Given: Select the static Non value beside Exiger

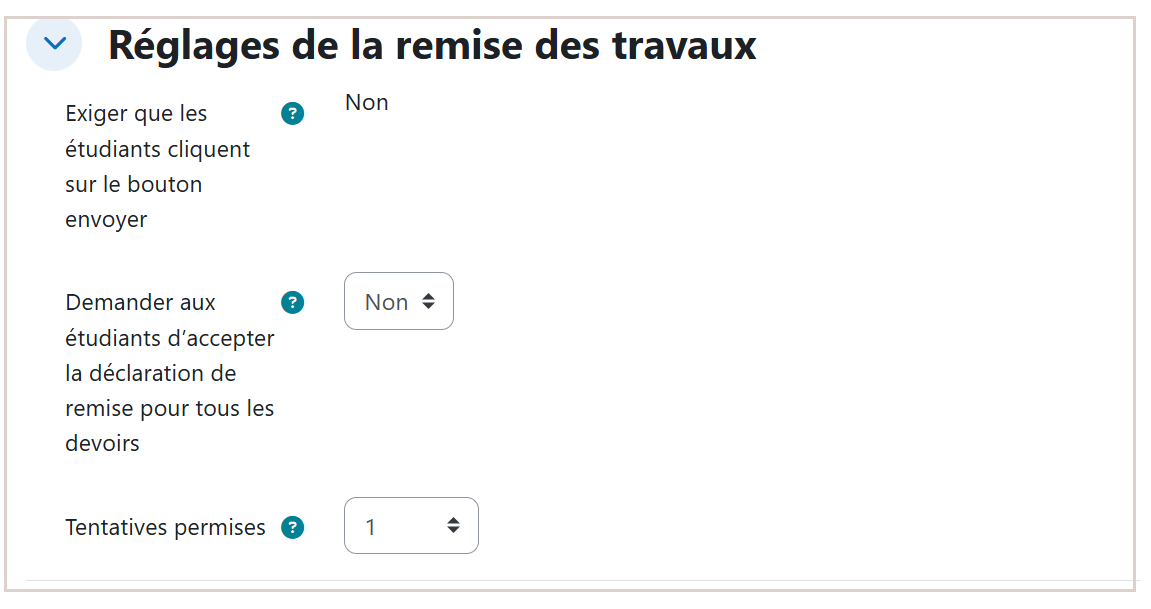Looking at the screenshot, I should [x=366, y=103].
